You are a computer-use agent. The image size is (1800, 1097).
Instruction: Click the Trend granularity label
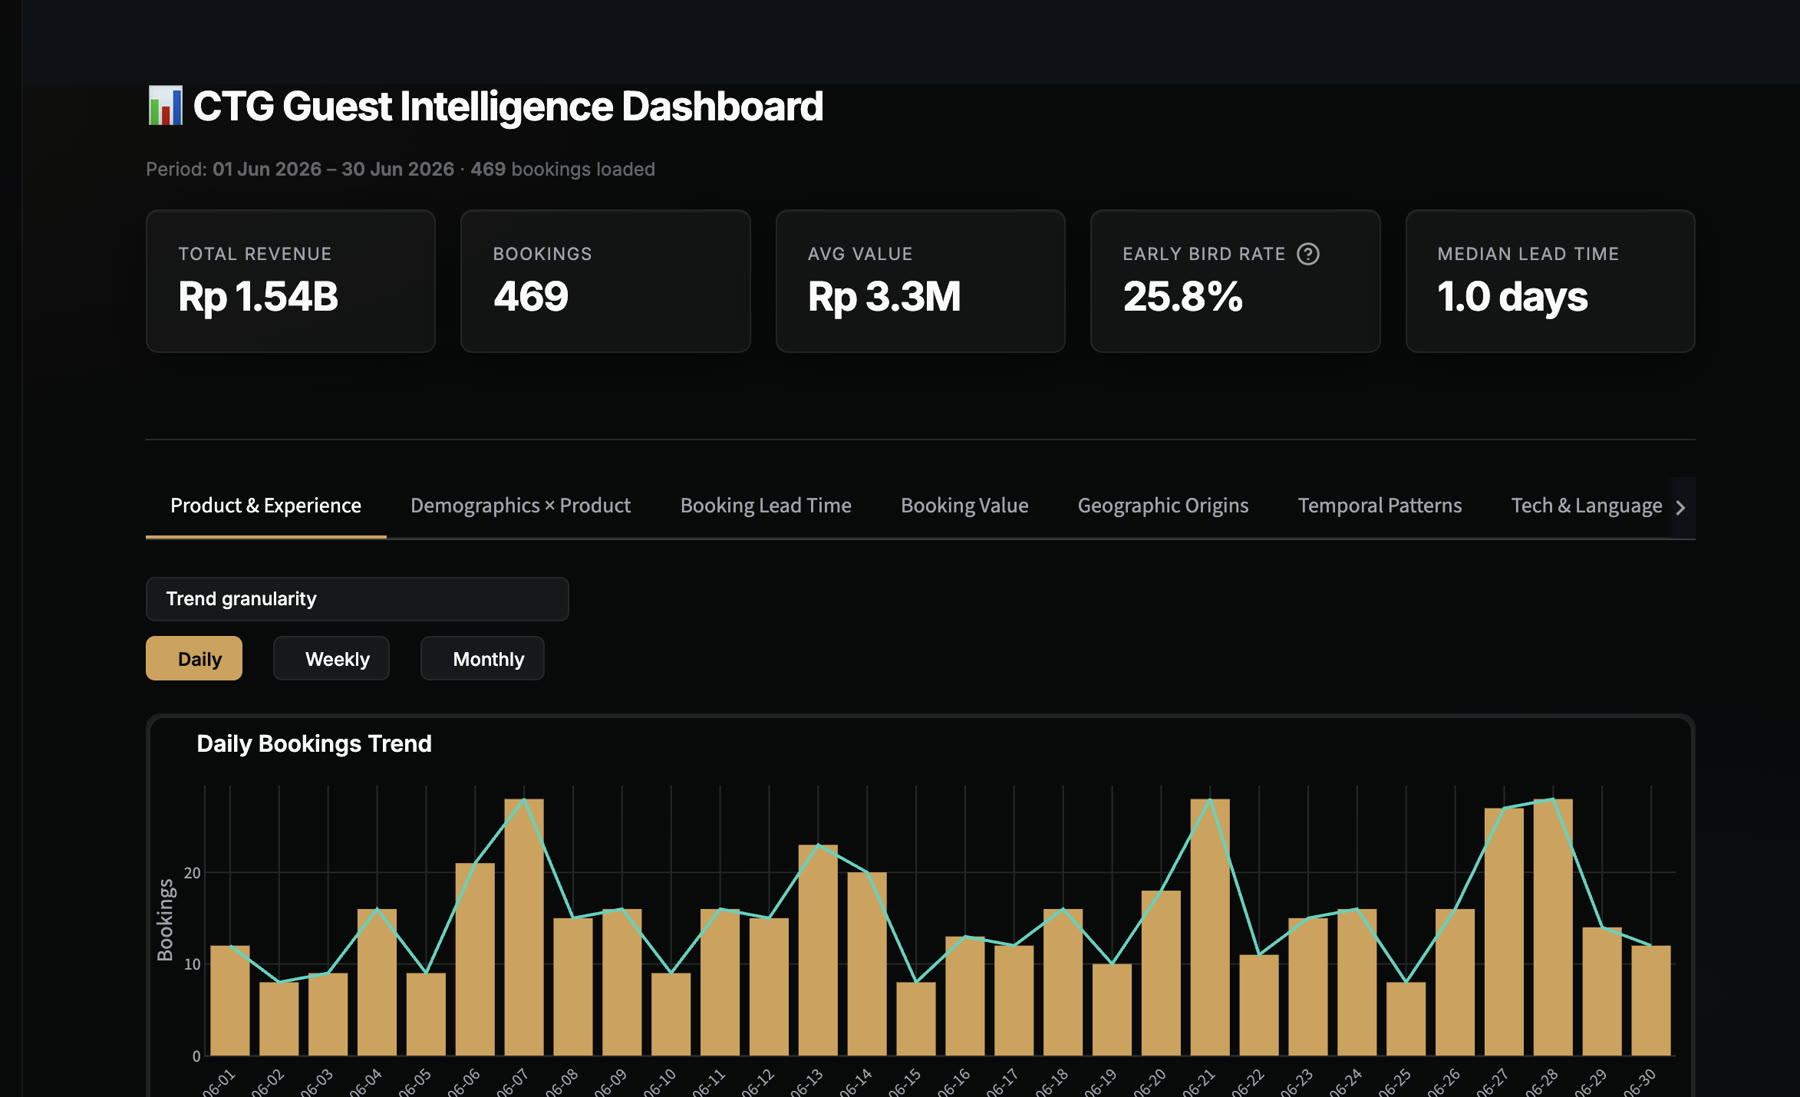(x=241, y=599)
